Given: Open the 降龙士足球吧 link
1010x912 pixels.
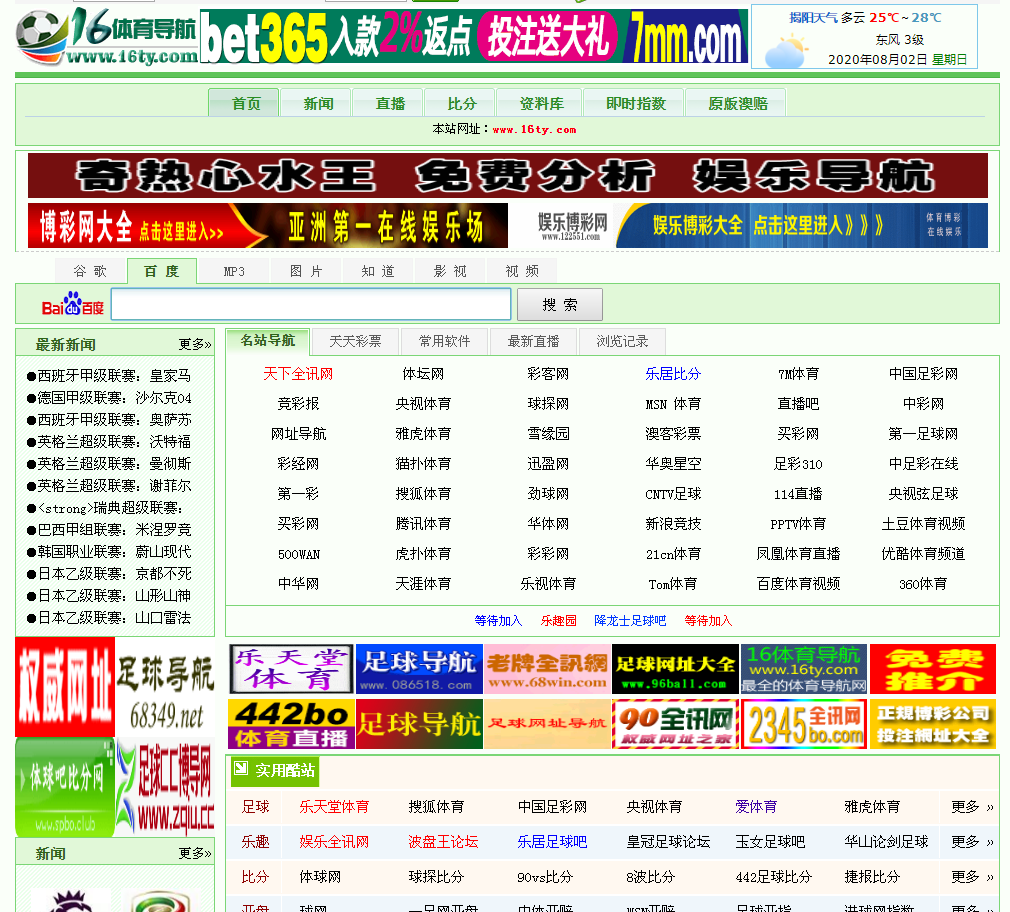Looking at the screenshot, I should coord(630,621).
